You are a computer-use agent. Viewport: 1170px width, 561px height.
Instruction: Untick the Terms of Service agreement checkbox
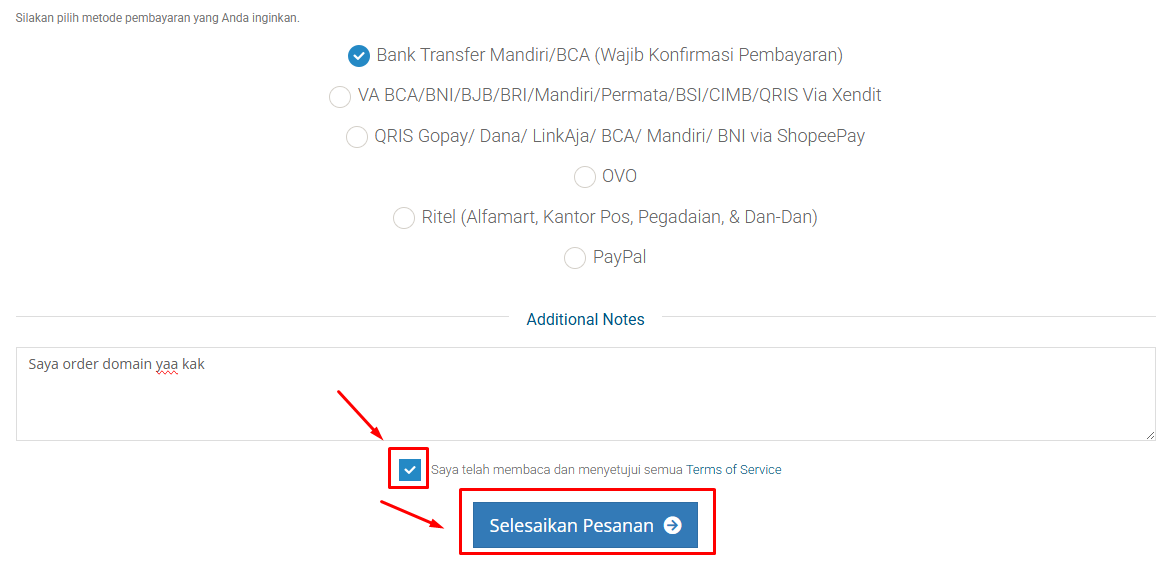pyautogui.click(x=410, y=470)
